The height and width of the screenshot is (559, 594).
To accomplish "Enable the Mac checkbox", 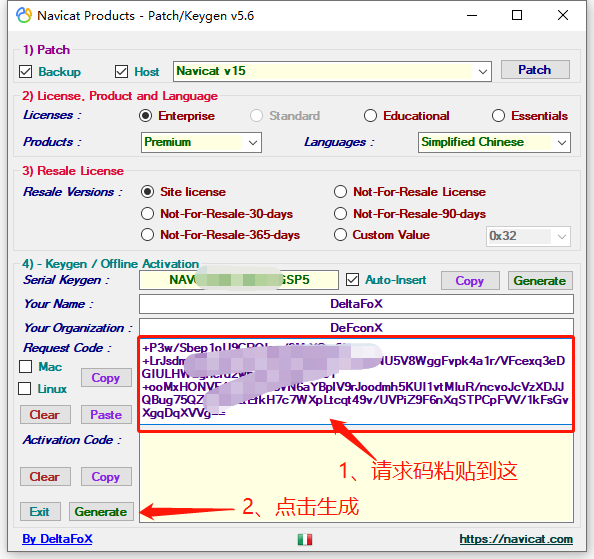I will pos(25,367).
